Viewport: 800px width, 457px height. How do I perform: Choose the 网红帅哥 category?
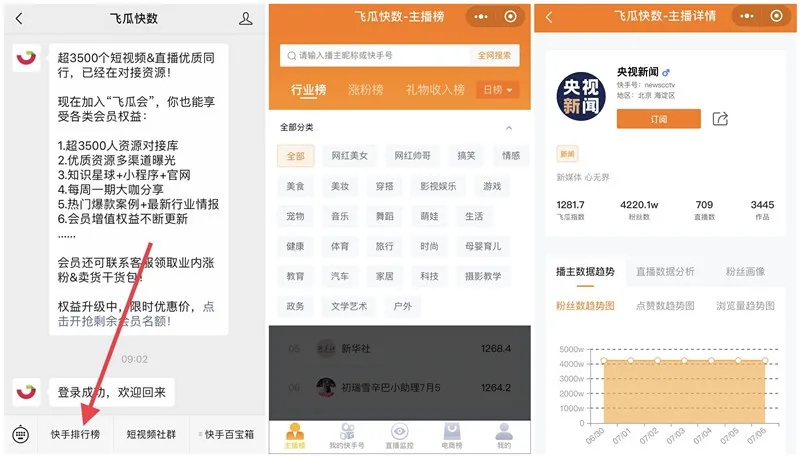coord(412,156)
